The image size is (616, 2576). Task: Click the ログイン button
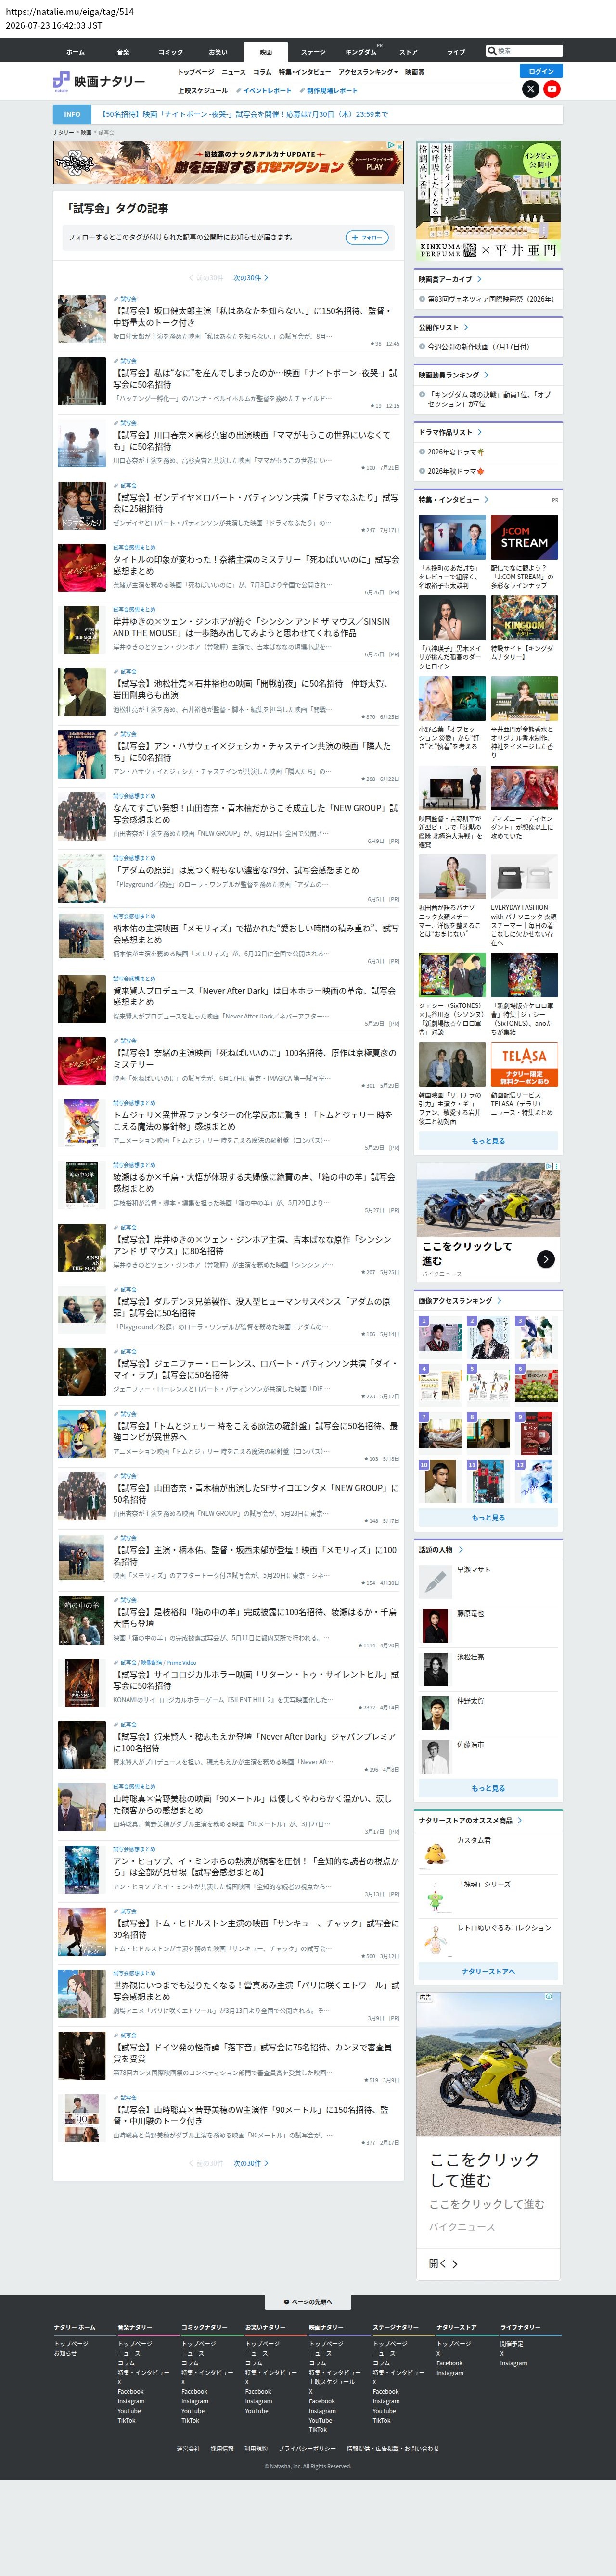point(541,71)
